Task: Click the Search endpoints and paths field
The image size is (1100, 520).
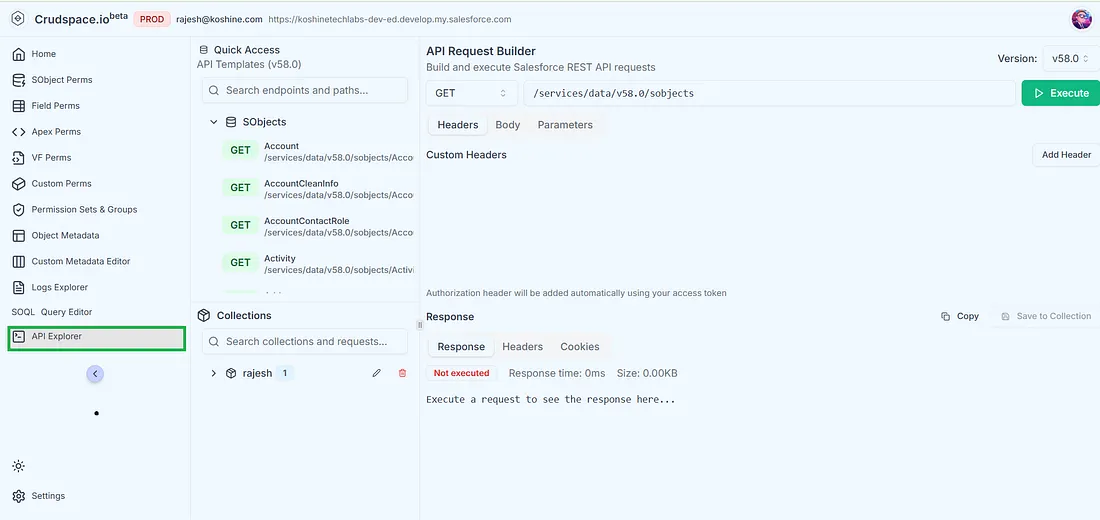Action: click(305, 90)
